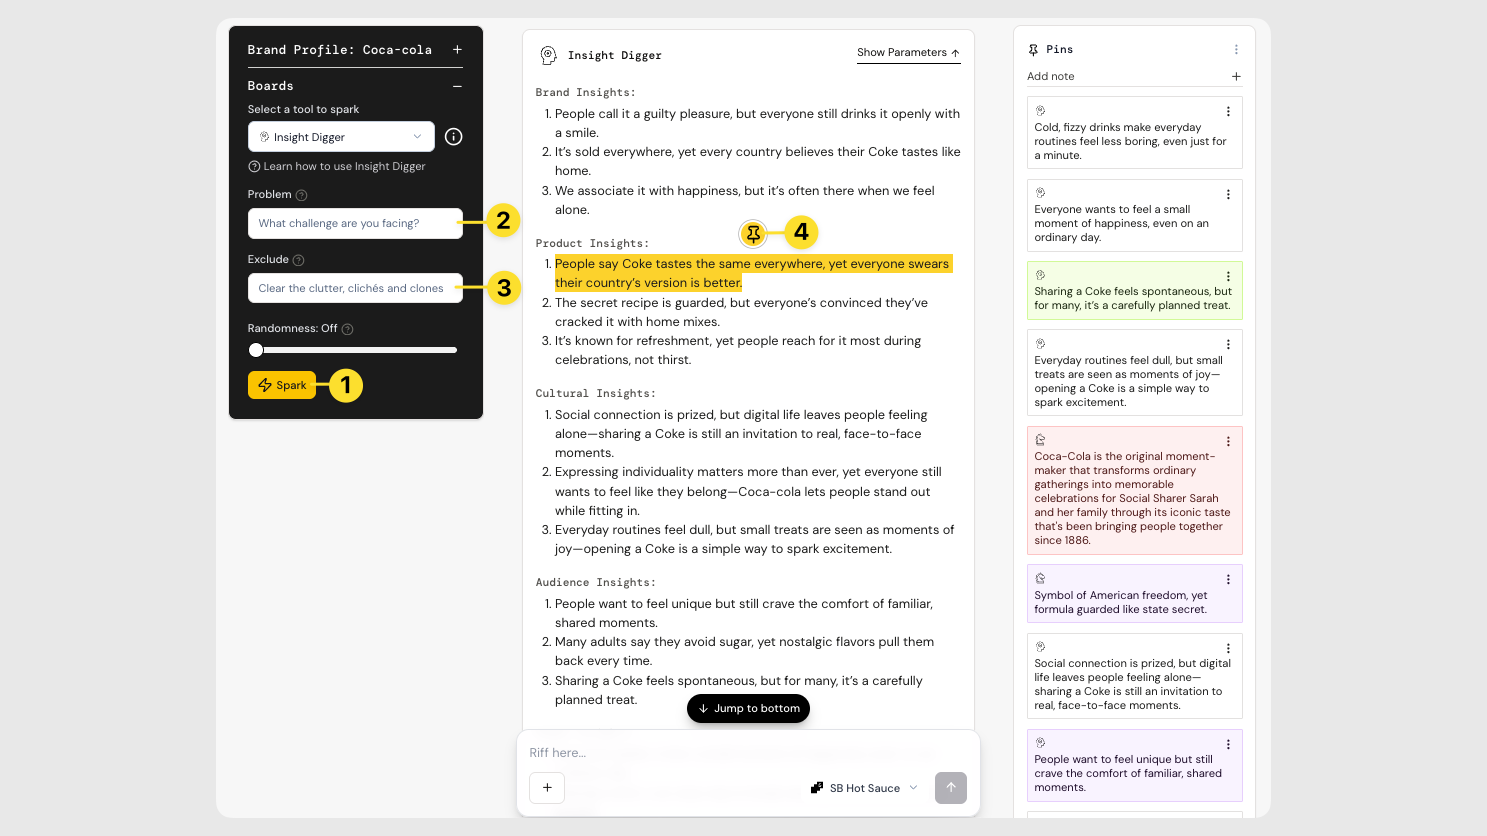Pin the highlighted insight with pin icon

tap(753, 233)
